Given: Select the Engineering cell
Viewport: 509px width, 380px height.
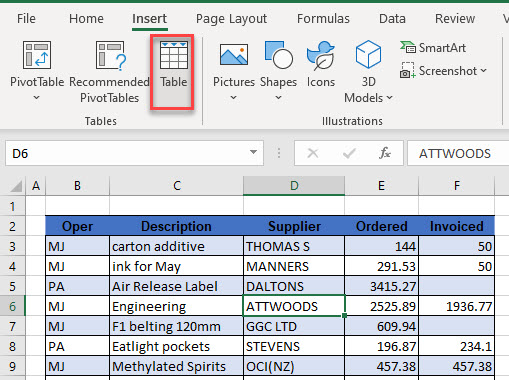Looking at the screenshot, I should tap(177, 306).
